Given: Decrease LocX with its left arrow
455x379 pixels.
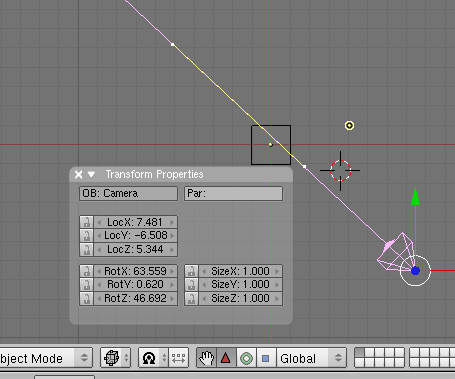Looking at the screenshot, I should (x=99, y=222).
